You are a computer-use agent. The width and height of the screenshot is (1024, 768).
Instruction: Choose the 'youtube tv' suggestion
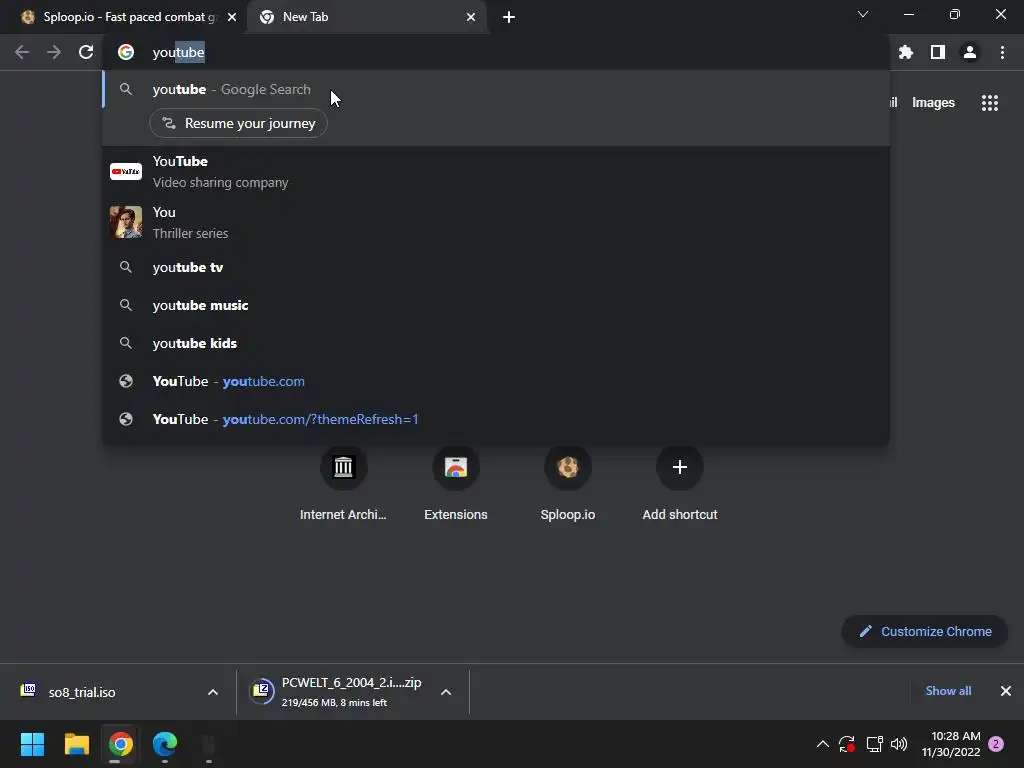click(x=496, y=268)
